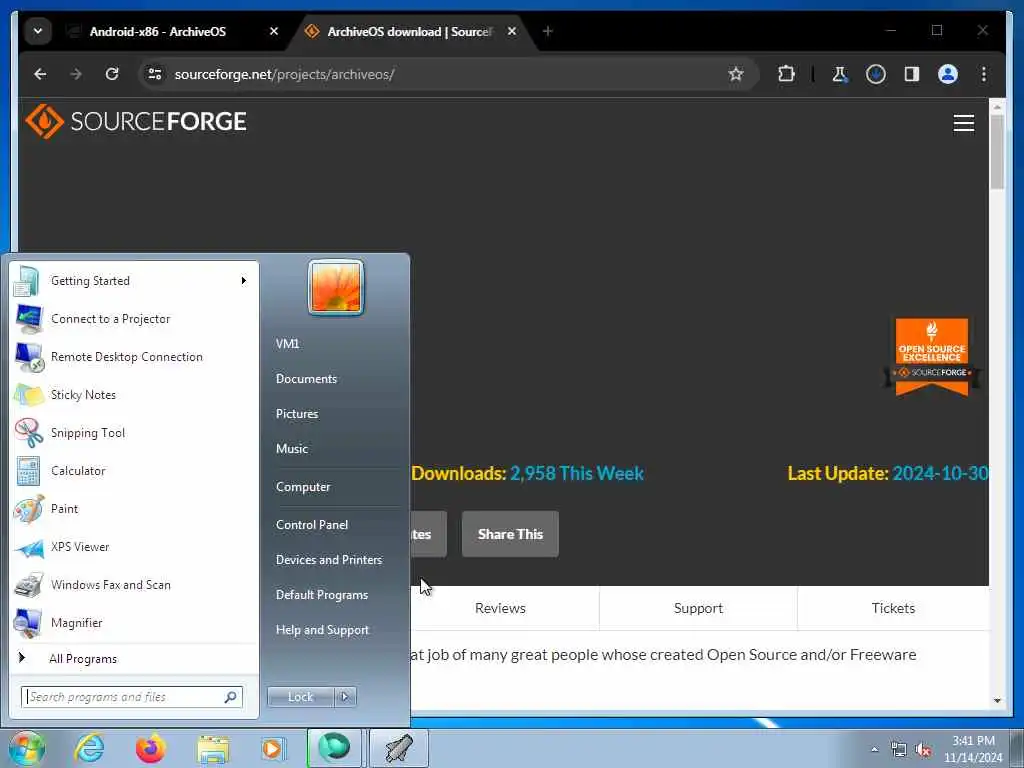Open the Support tab
This screenshot has height=768, width=1024.
pyautogui.click(x=698, y=608)
